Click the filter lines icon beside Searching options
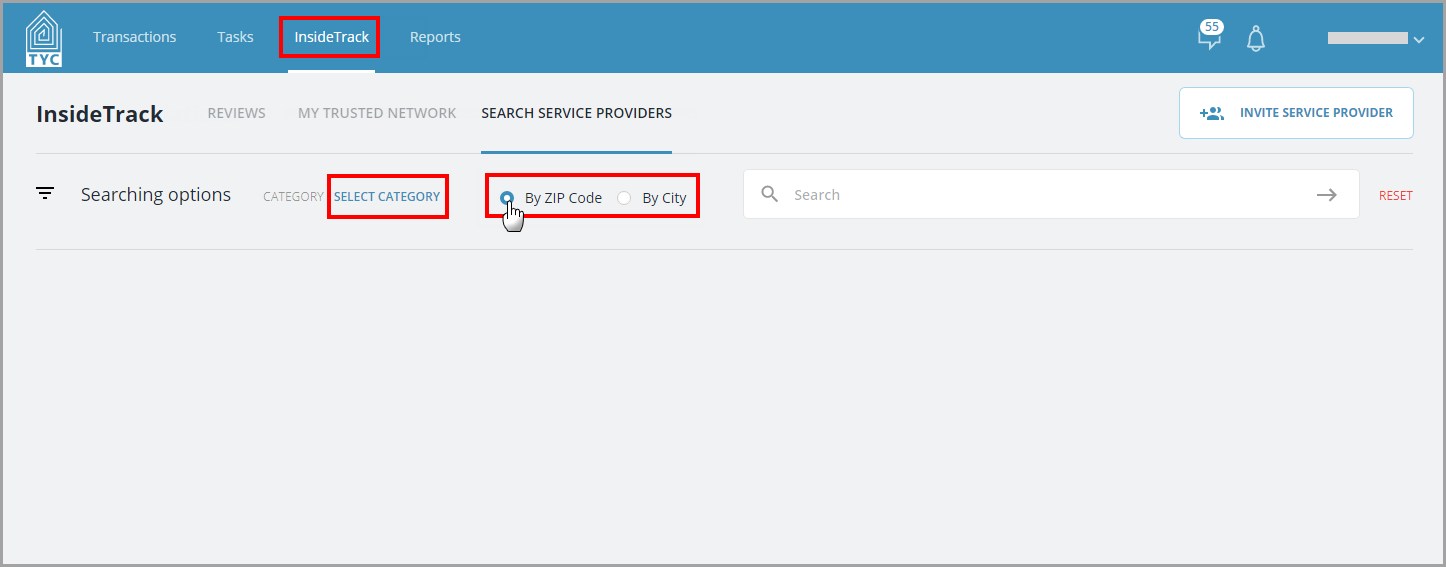 pyautogui.click(x=45, y=194)
